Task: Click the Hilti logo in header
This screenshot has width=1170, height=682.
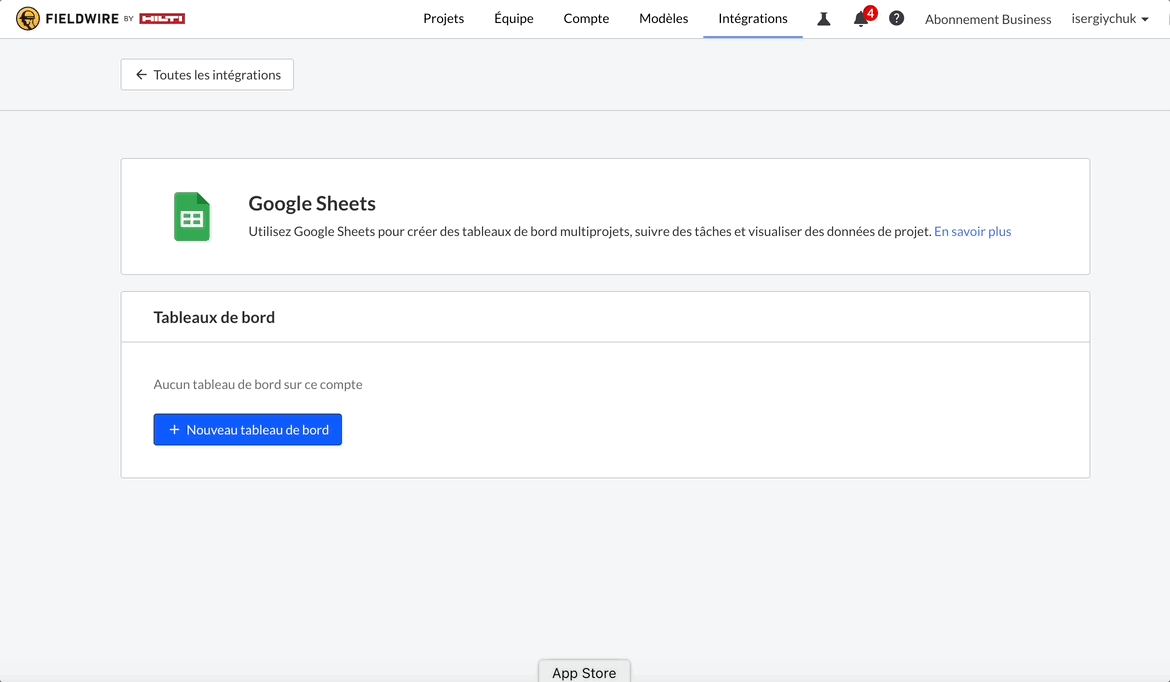Action: (x=162, y=19)
